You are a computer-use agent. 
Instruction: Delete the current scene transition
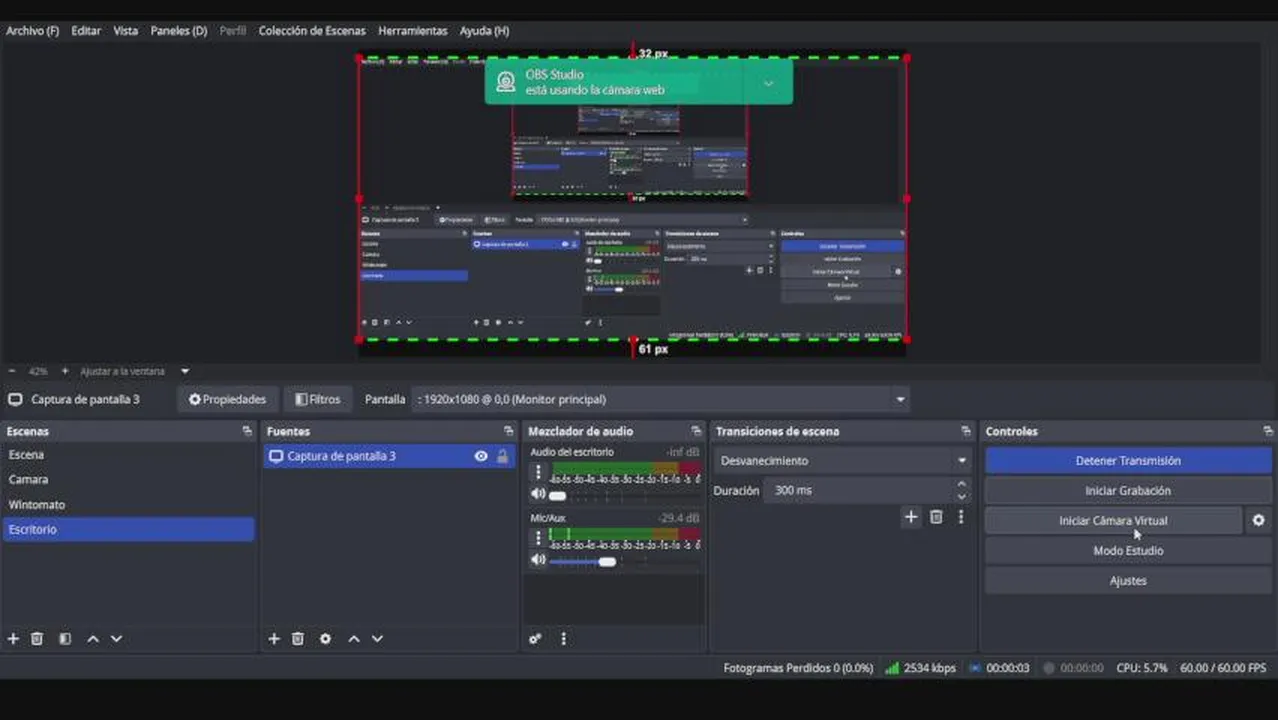(x=936, y=517)
